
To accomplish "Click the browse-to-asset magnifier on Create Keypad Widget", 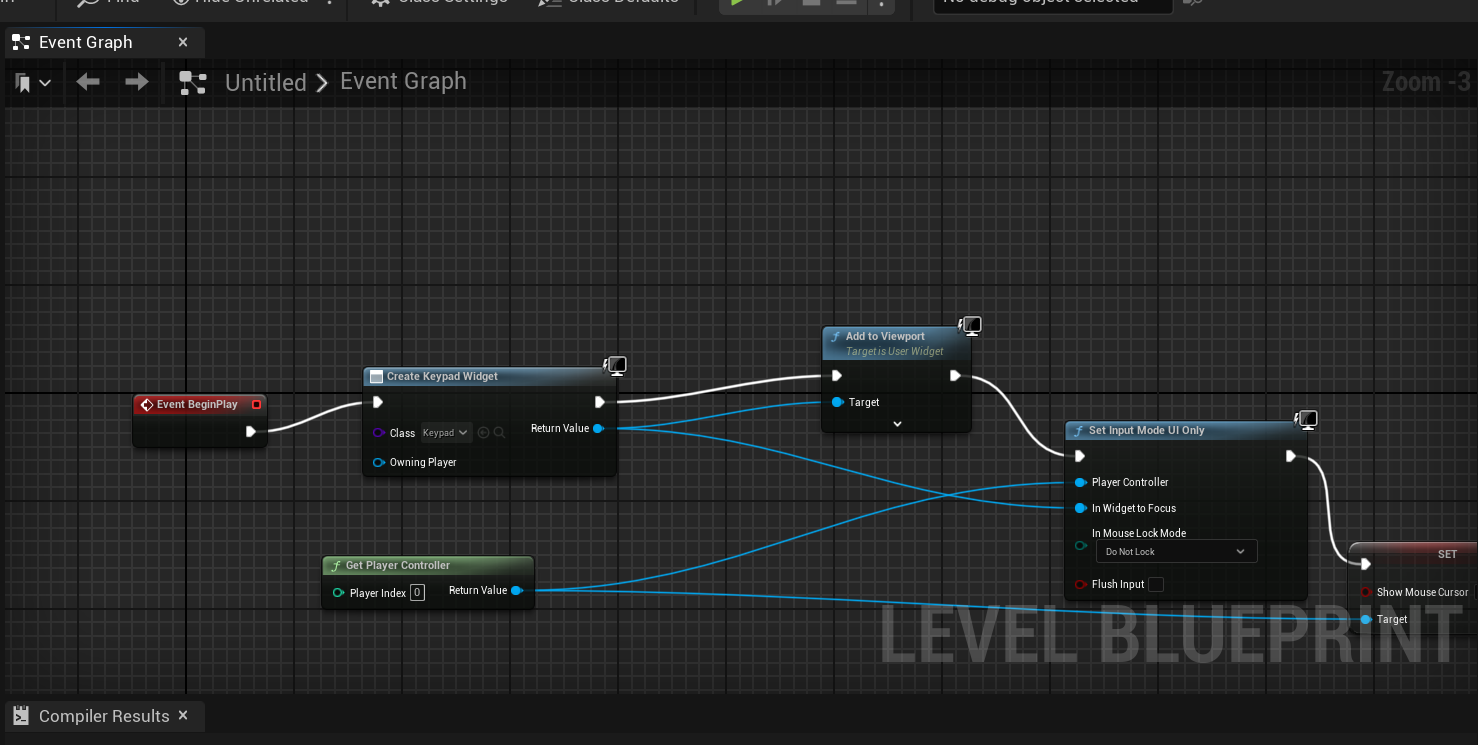I will click(499, 433).
